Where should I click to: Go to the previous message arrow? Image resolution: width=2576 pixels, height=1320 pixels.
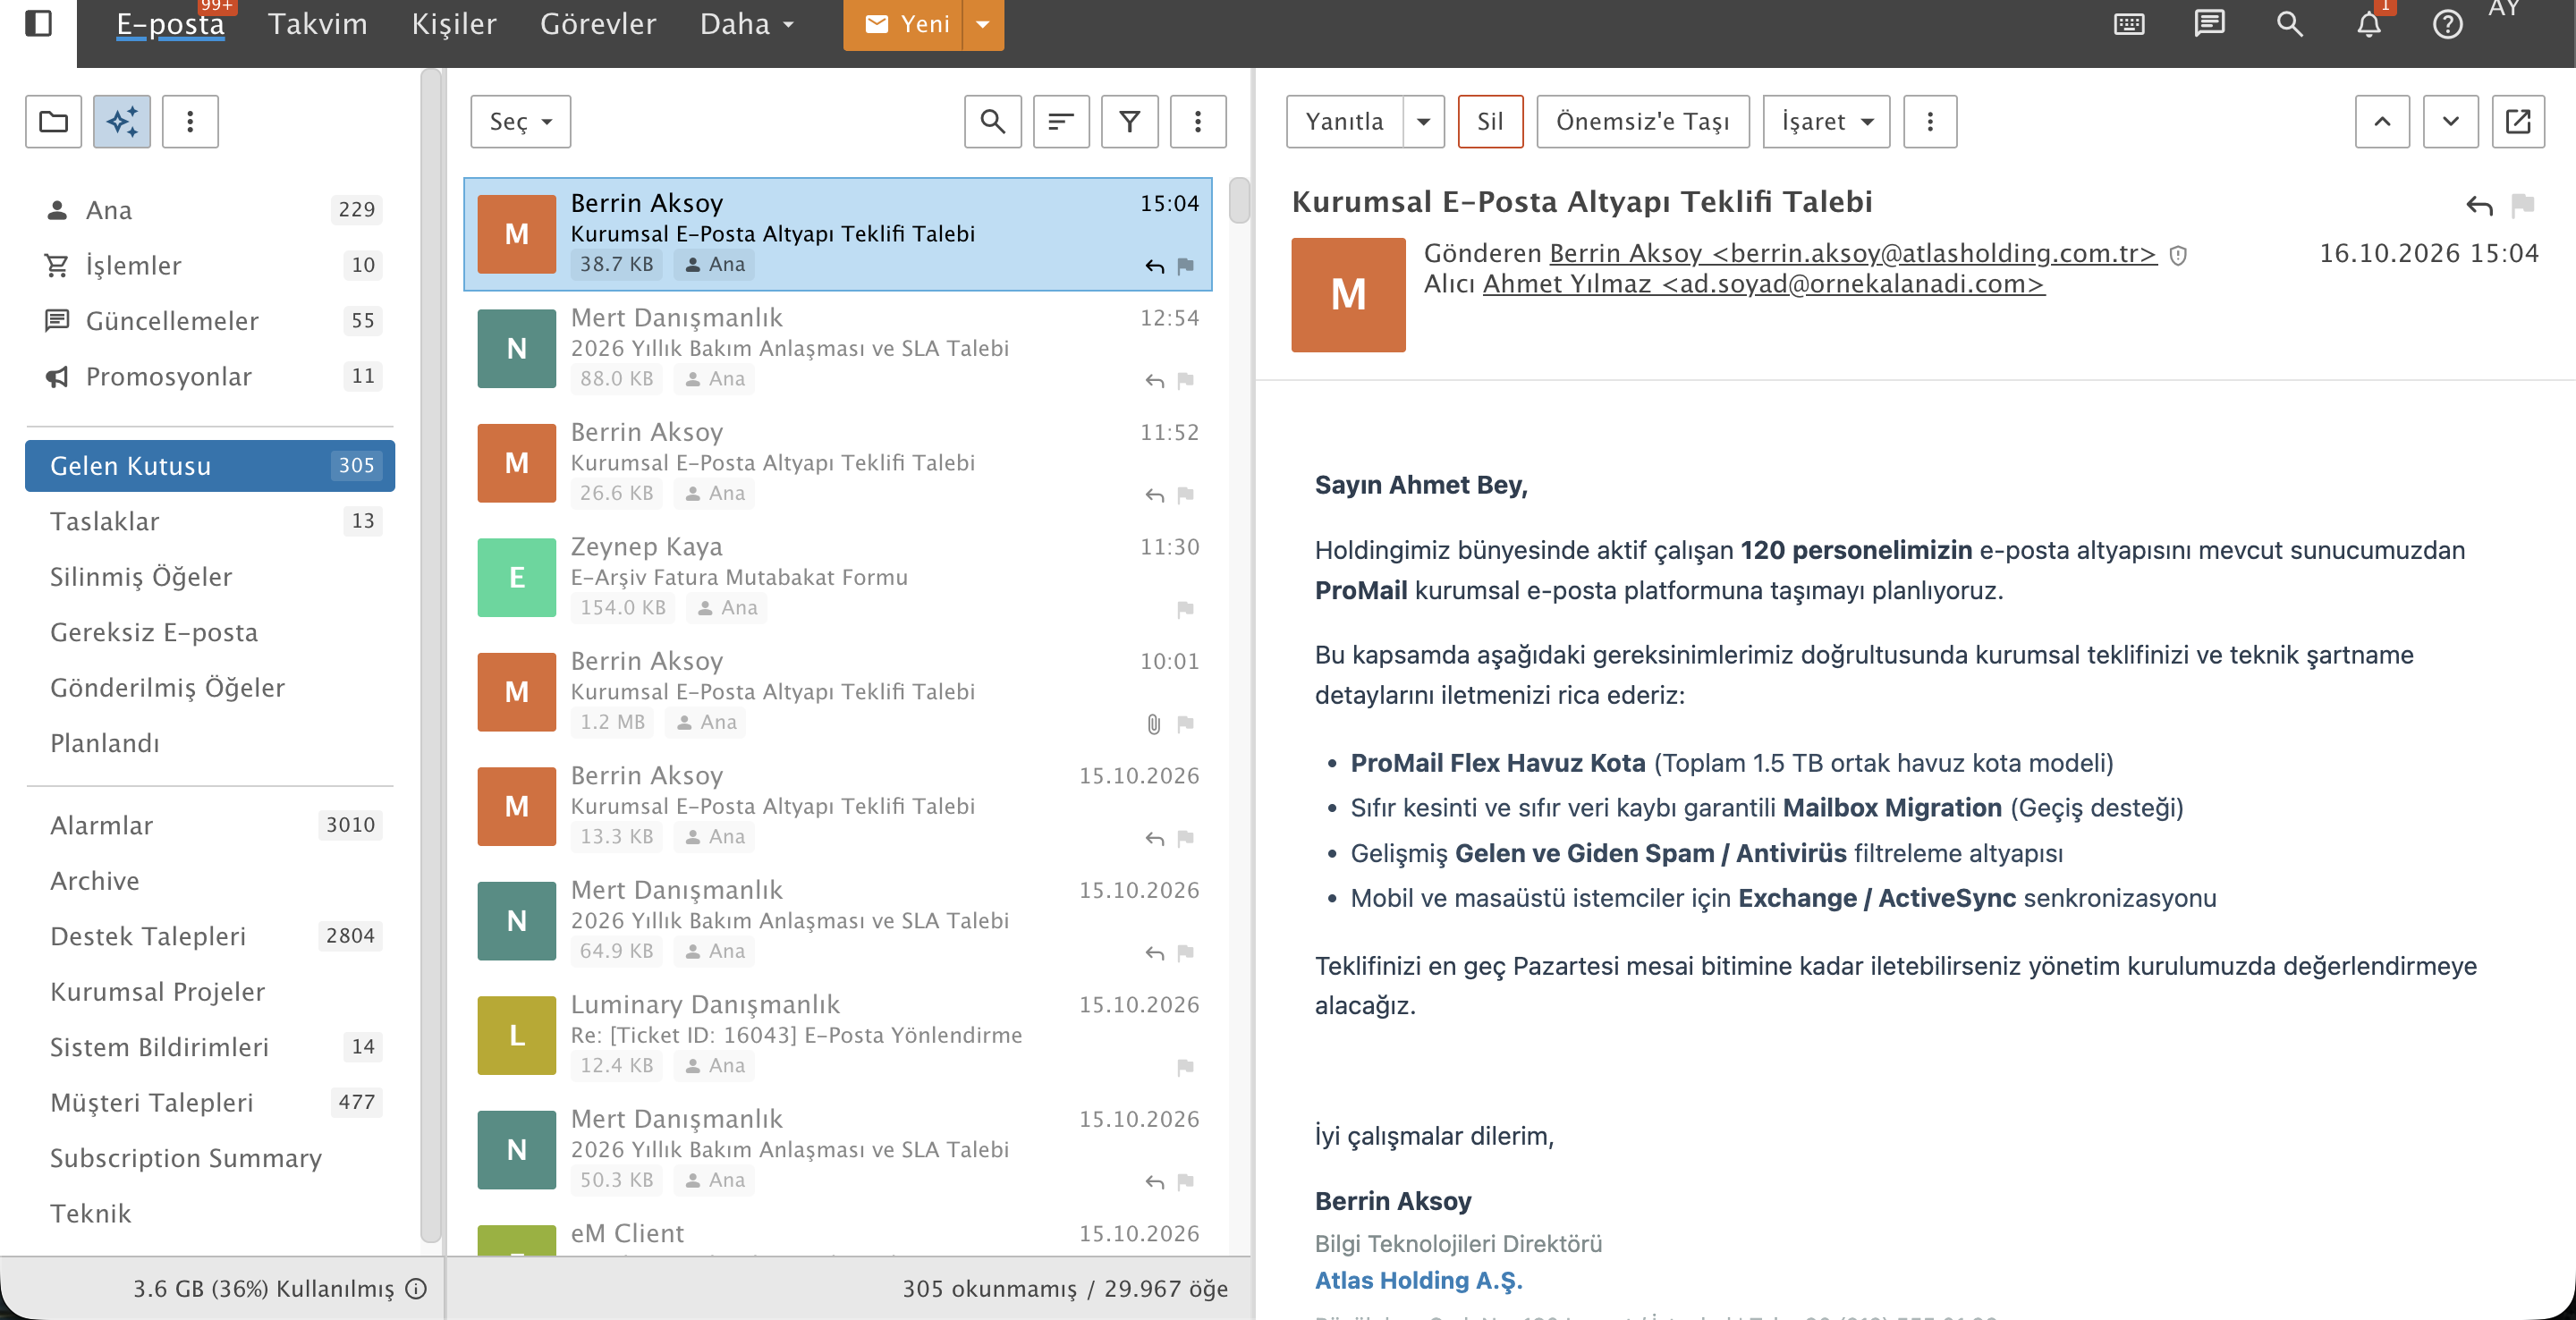pyautogui.click(x=2382, y=122)
